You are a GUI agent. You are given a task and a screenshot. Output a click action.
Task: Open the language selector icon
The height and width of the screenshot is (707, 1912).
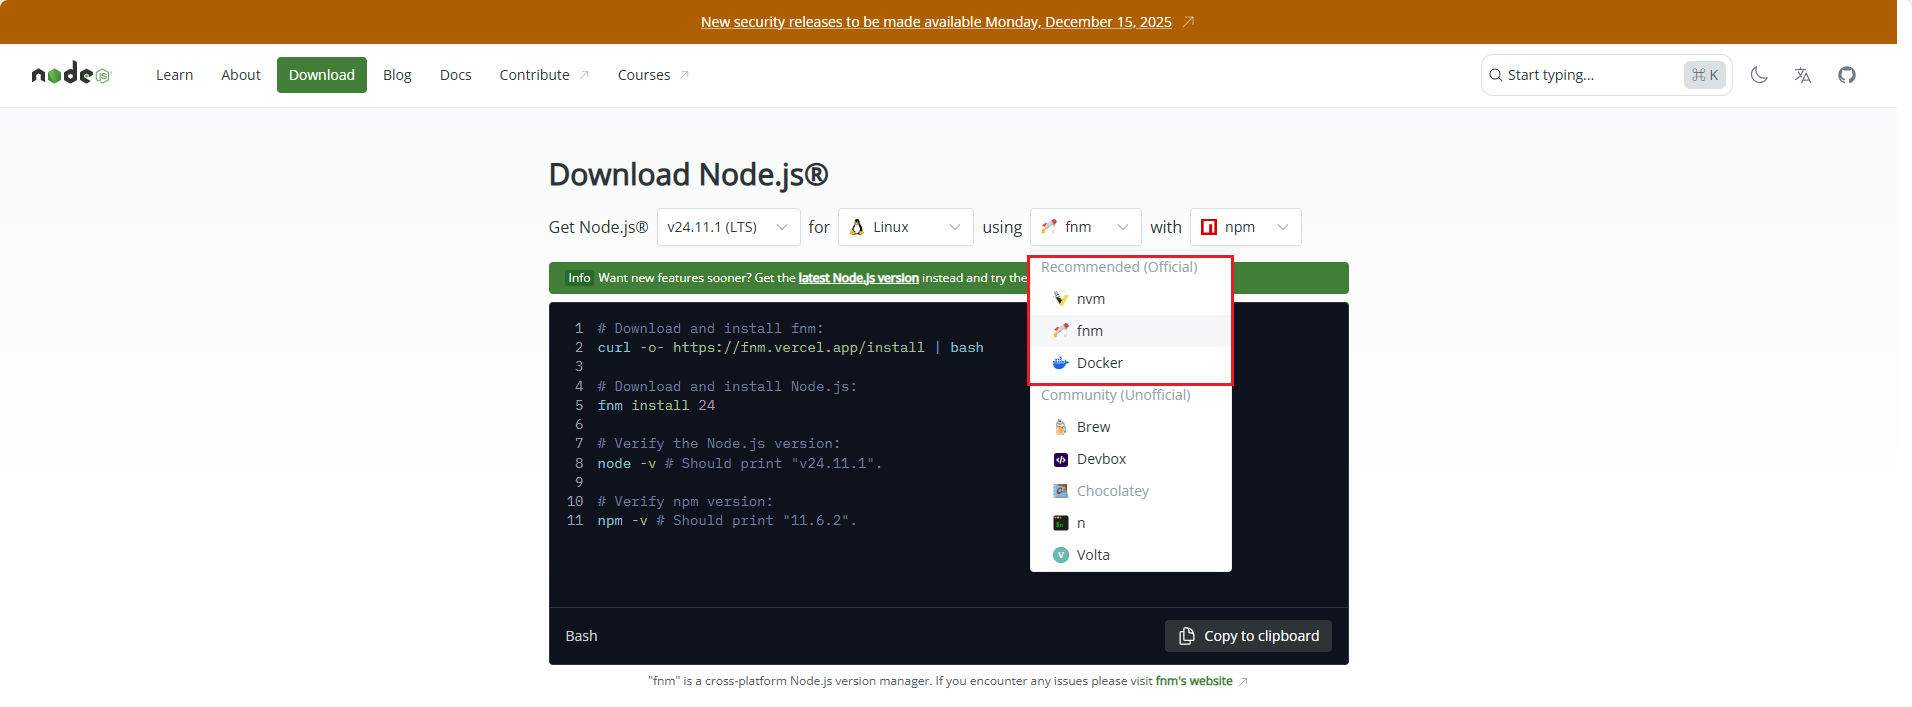pos(1803,75)
